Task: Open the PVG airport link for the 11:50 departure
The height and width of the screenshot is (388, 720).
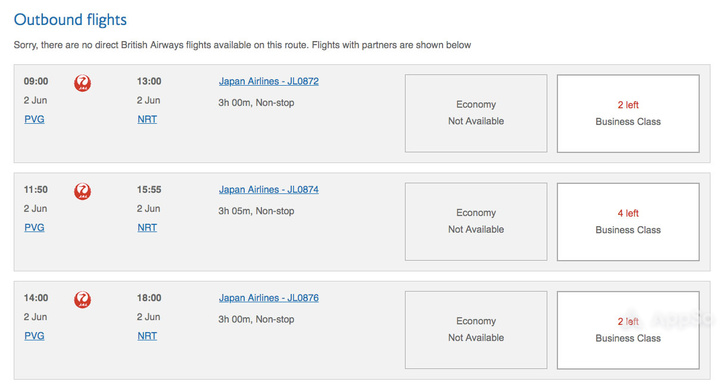Action: coord(34,228)
